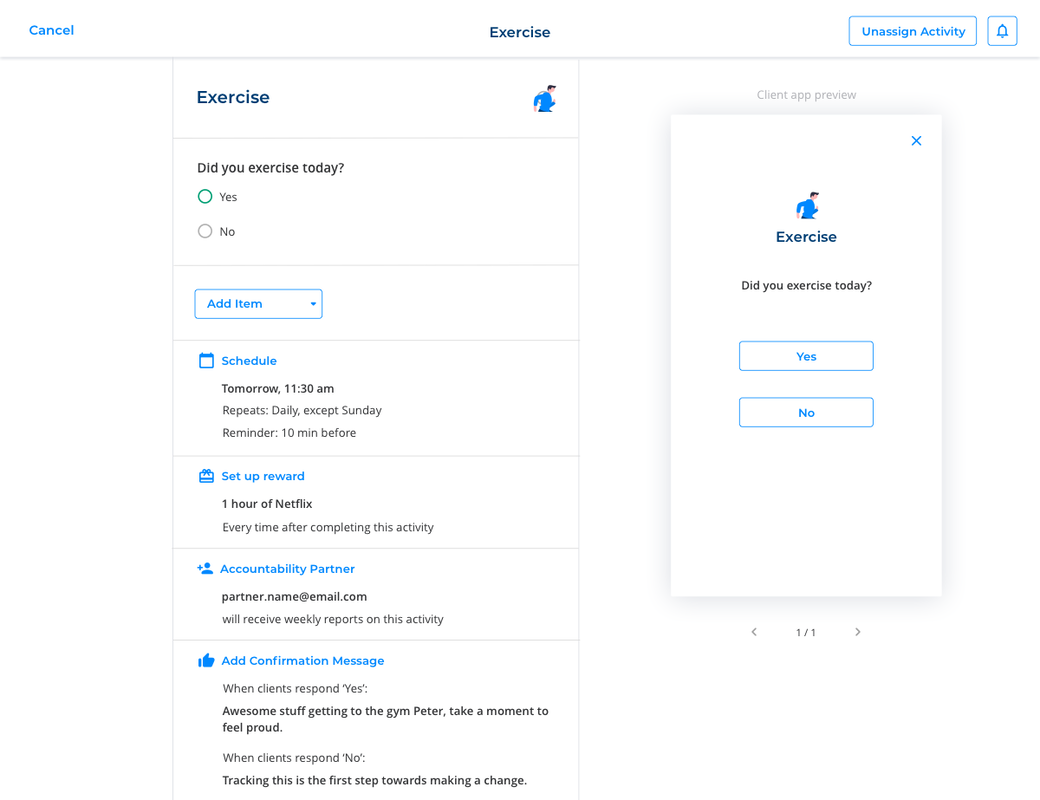
Task: Tap Yes button in client preview
Action: [x=806, y=356]
